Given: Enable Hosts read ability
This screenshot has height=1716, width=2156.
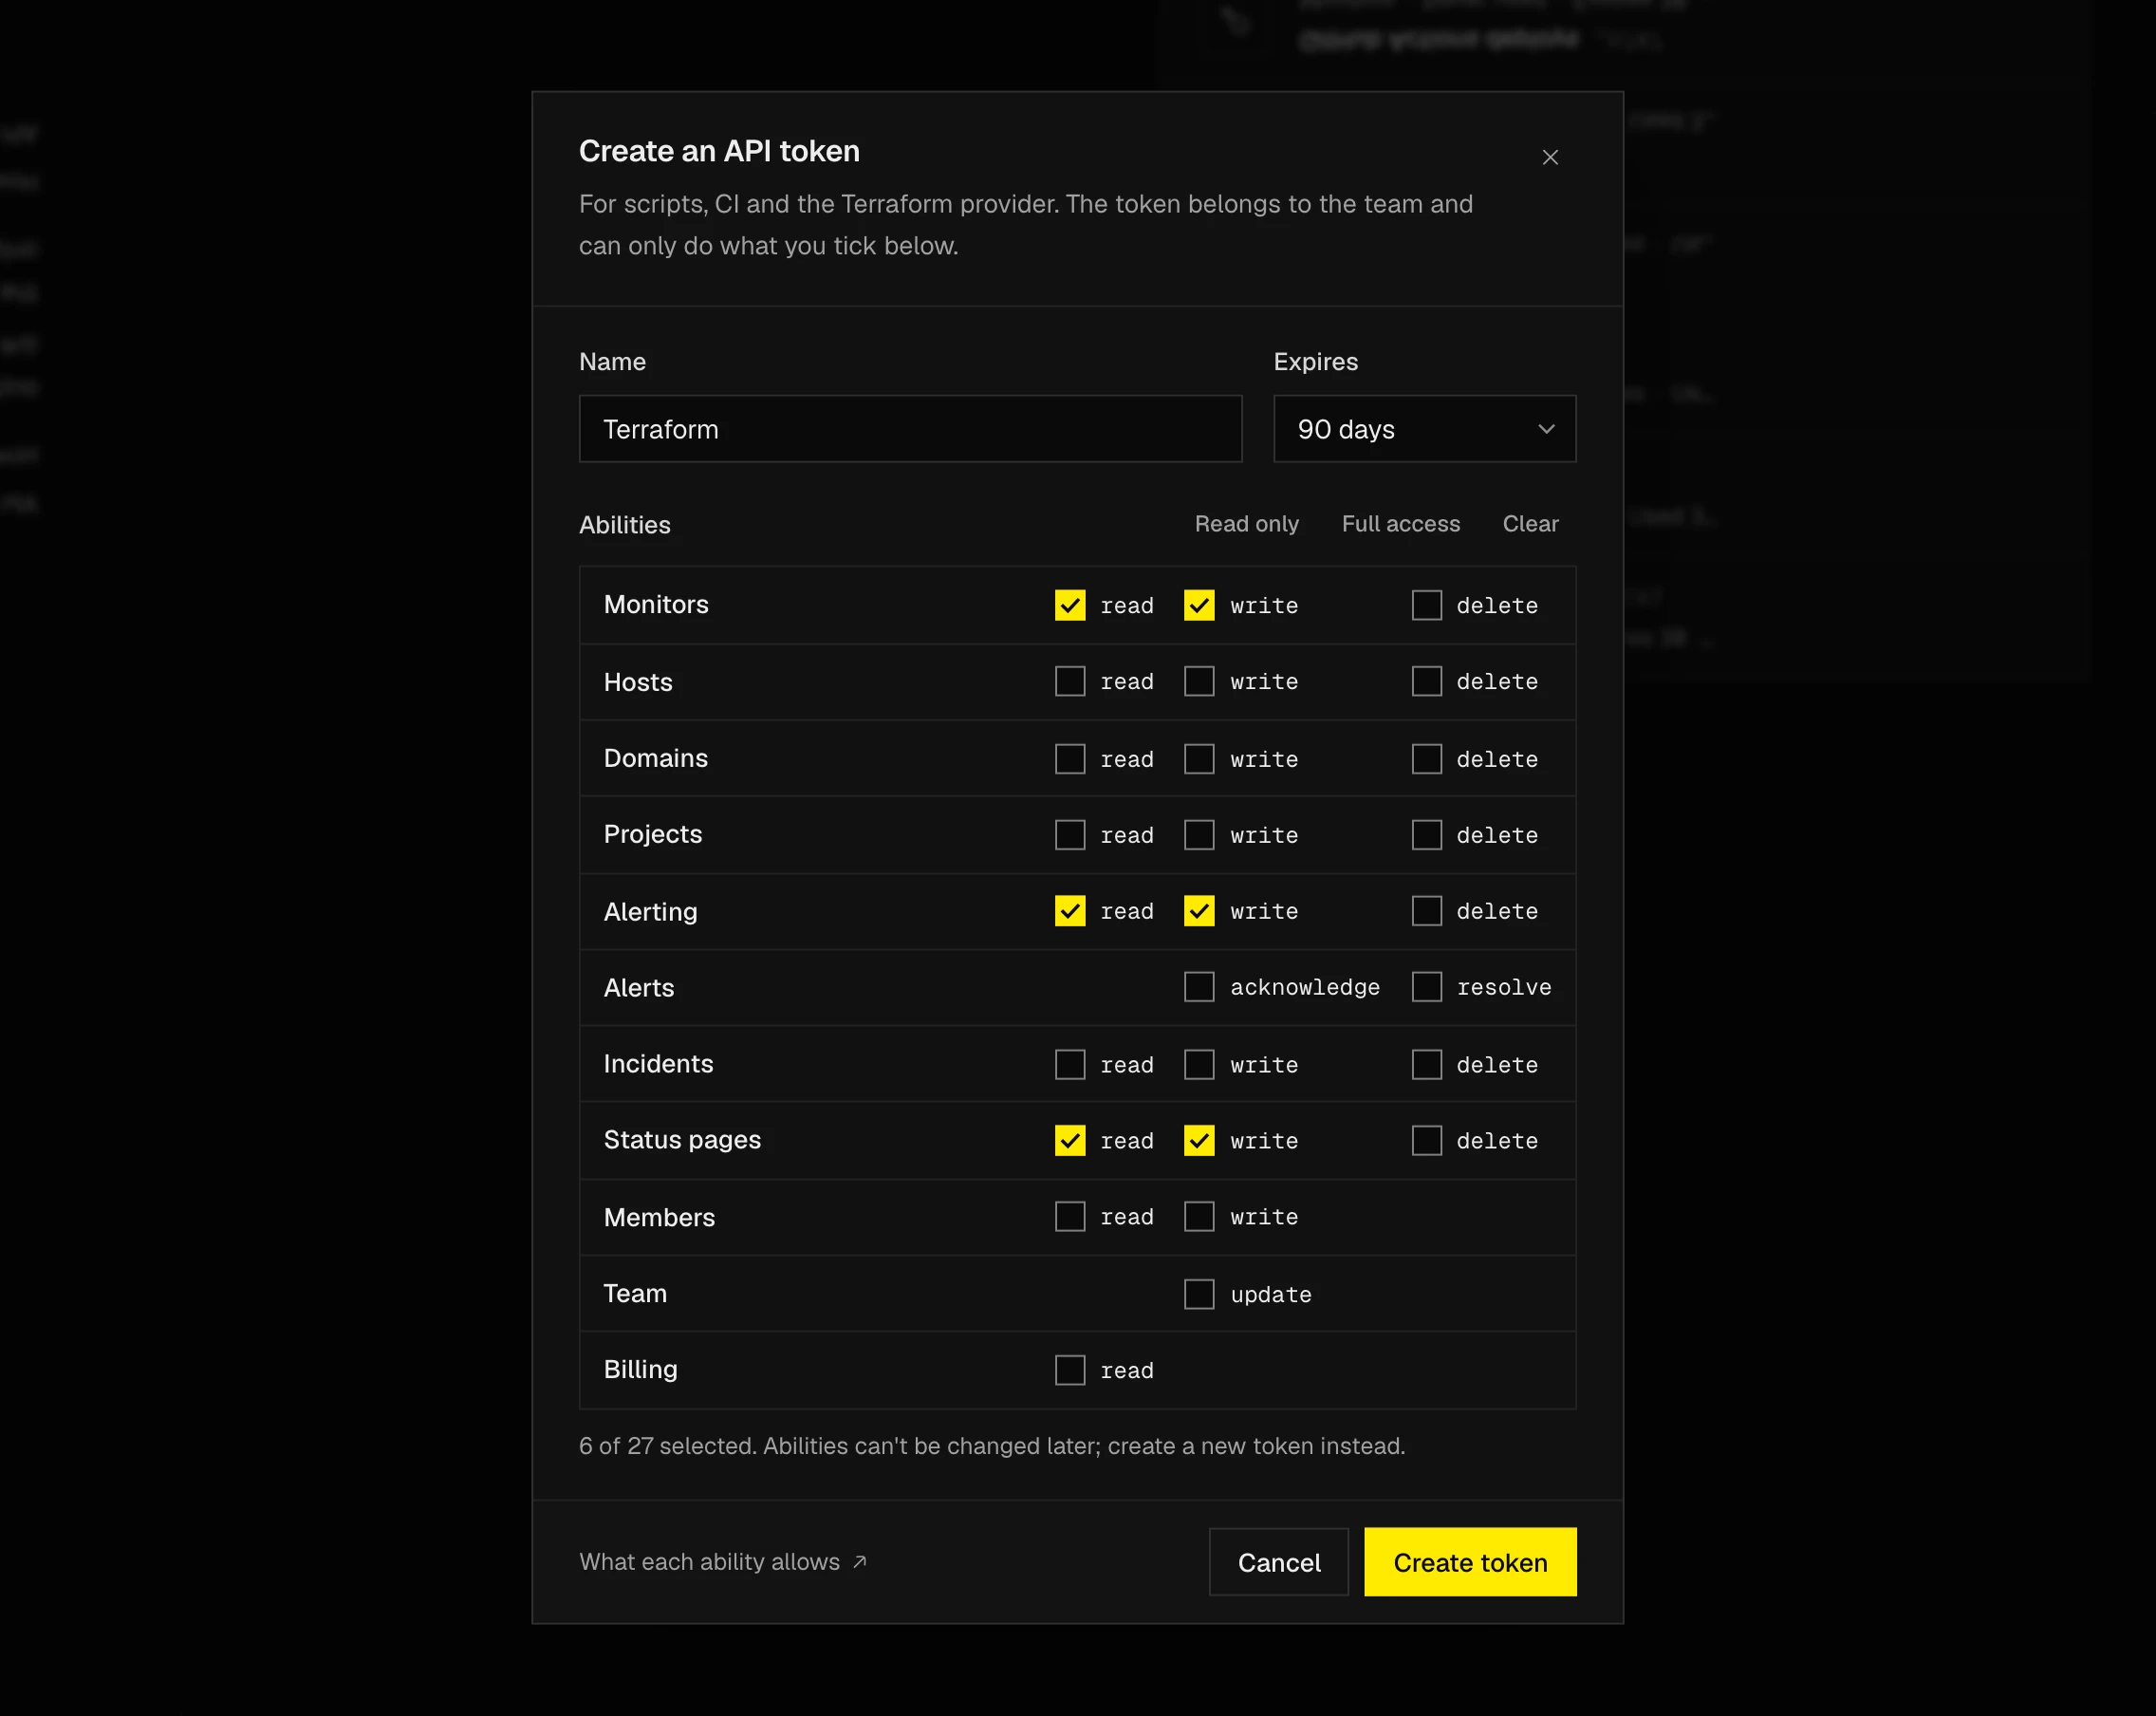Looking at the screenshot, I should [x=1070, y=681].
